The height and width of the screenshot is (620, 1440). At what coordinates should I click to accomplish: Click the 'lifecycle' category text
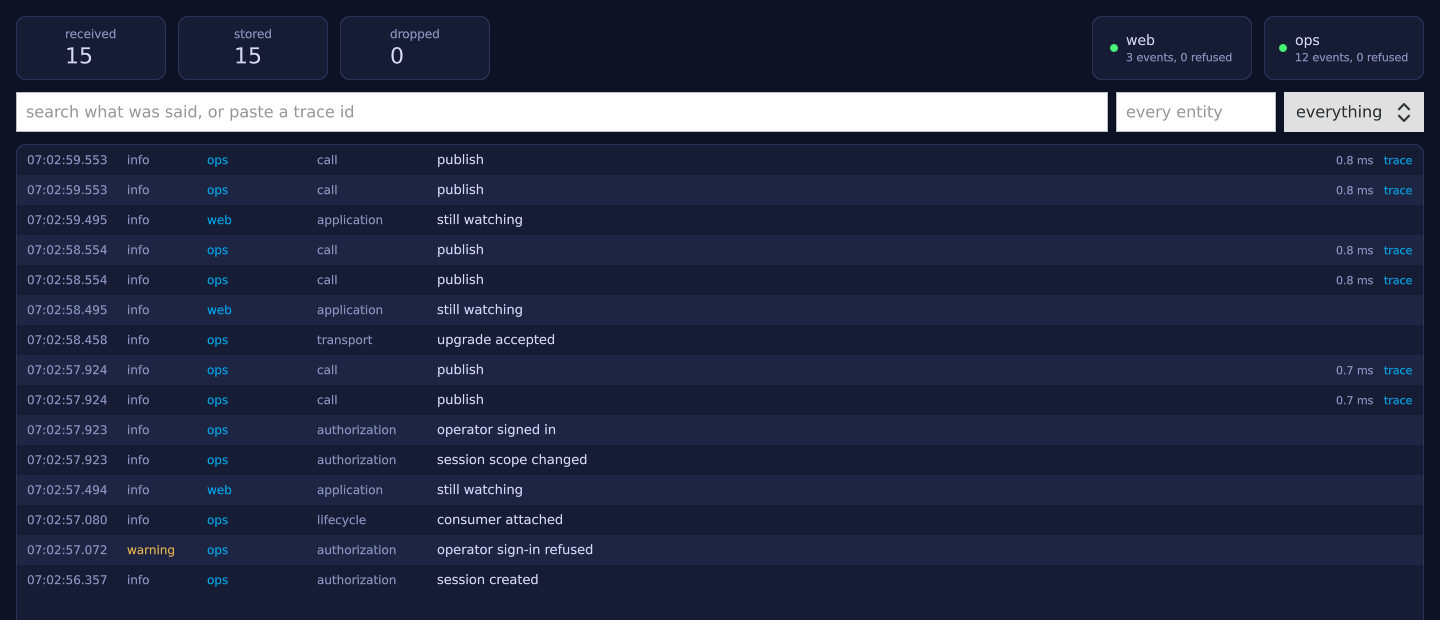pyautogui.click(x=341, y=520)
